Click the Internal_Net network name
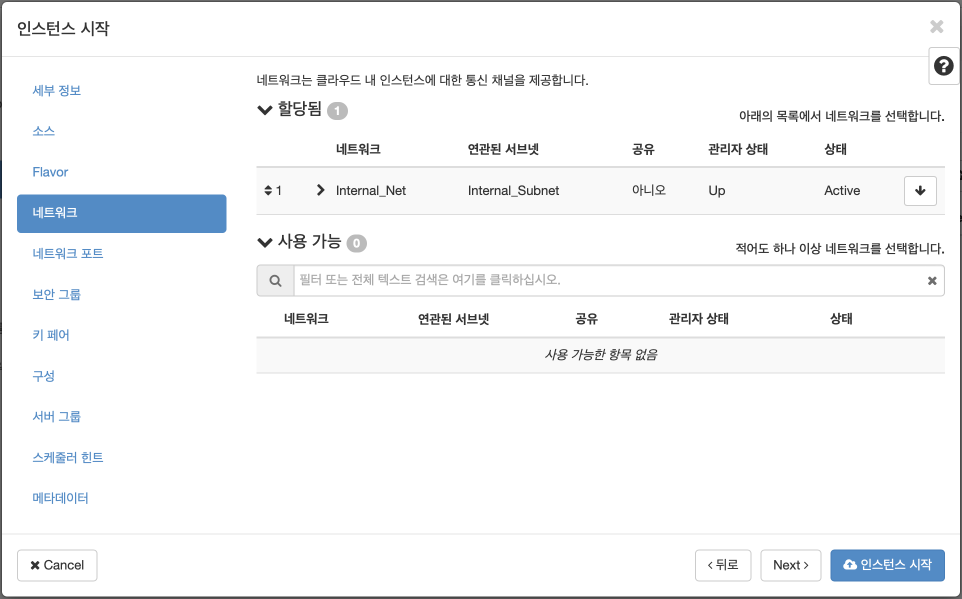Screen dimensions: 962x599 (x=371, y=190)
